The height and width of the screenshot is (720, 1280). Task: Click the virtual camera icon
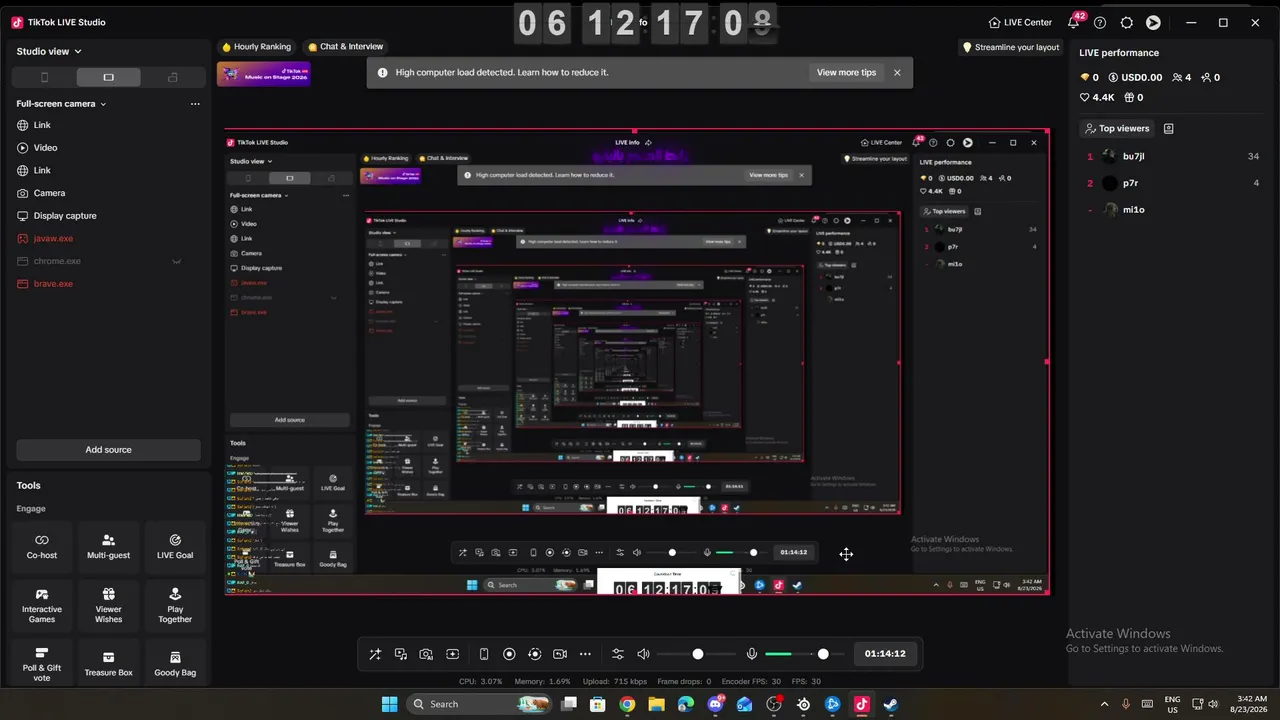(560, 654)
